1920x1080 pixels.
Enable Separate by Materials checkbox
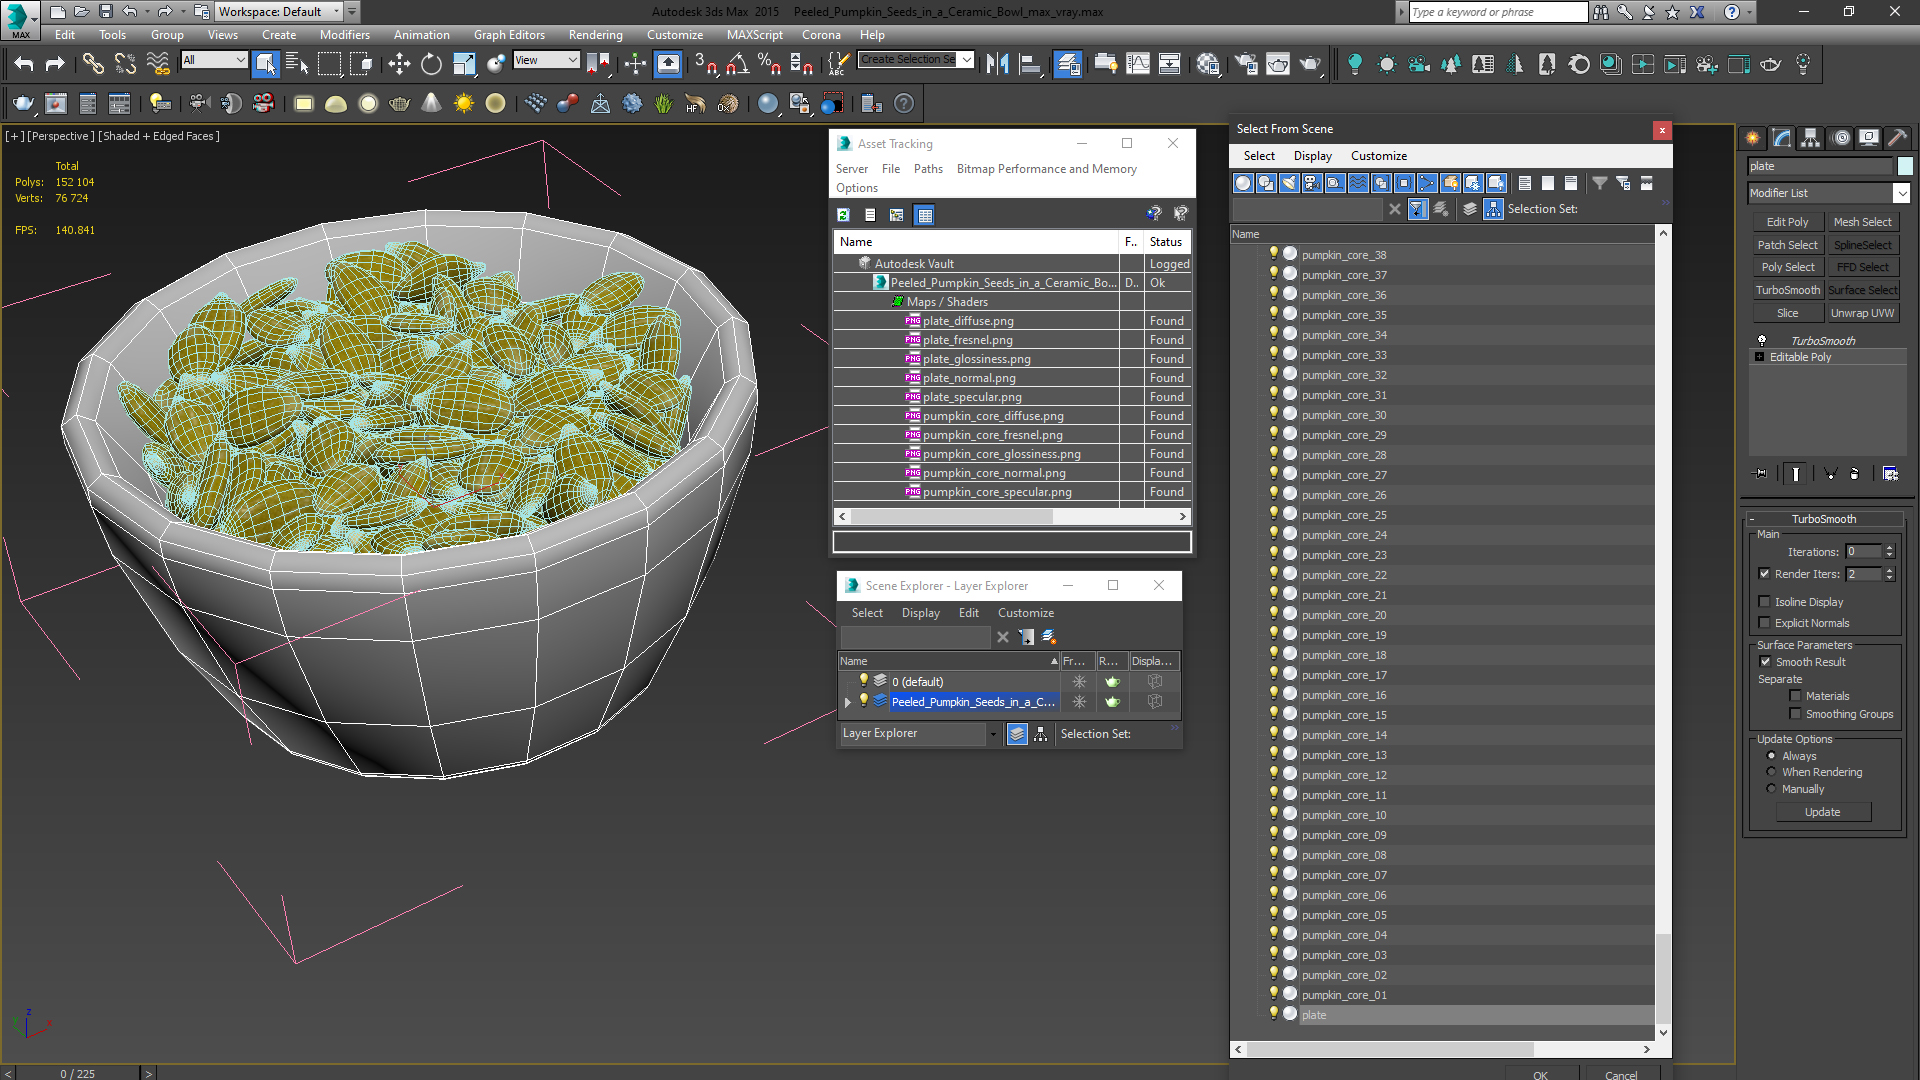point(1796,696)
